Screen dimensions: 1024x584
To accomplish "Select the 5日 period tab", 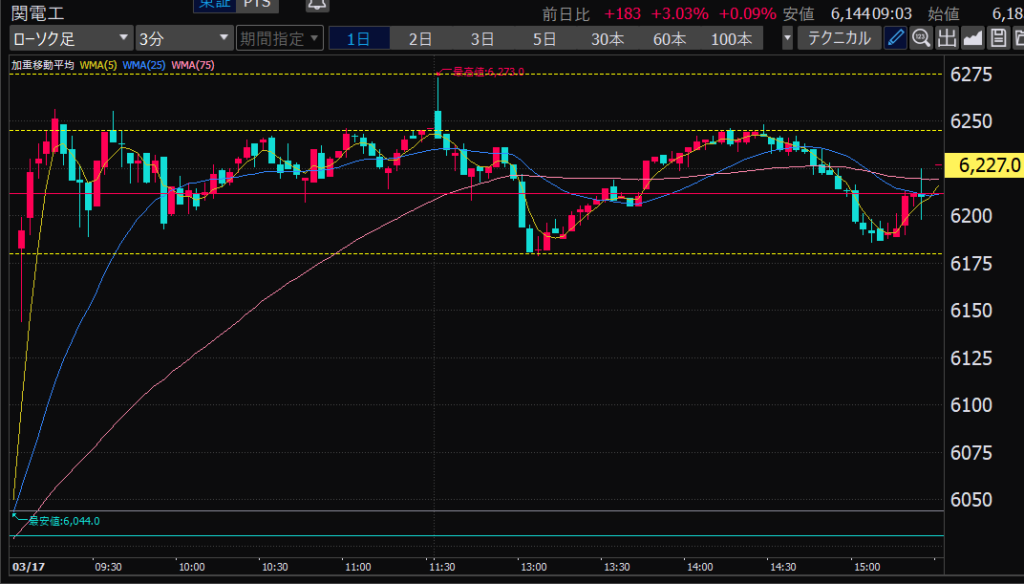I will click(x=544, y=39).
